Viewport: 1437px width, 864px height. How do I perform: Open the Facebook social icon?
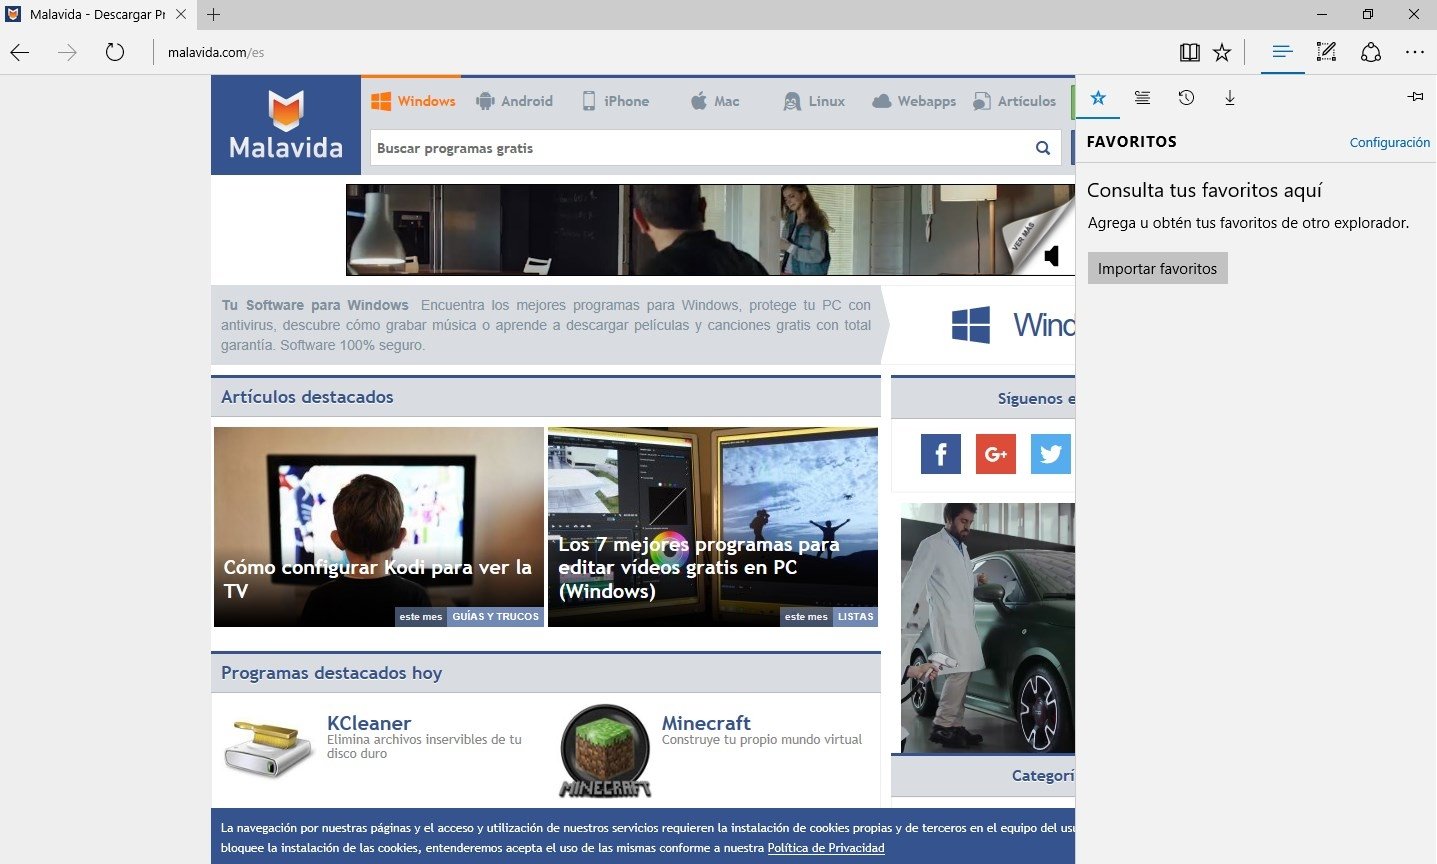click(x=941, y=454)
